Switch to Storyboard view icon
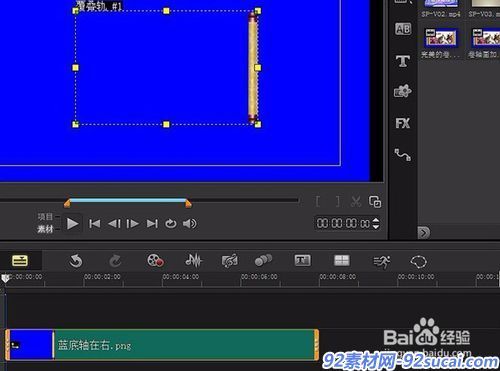The image size is (500, 371). pos(20,260)
